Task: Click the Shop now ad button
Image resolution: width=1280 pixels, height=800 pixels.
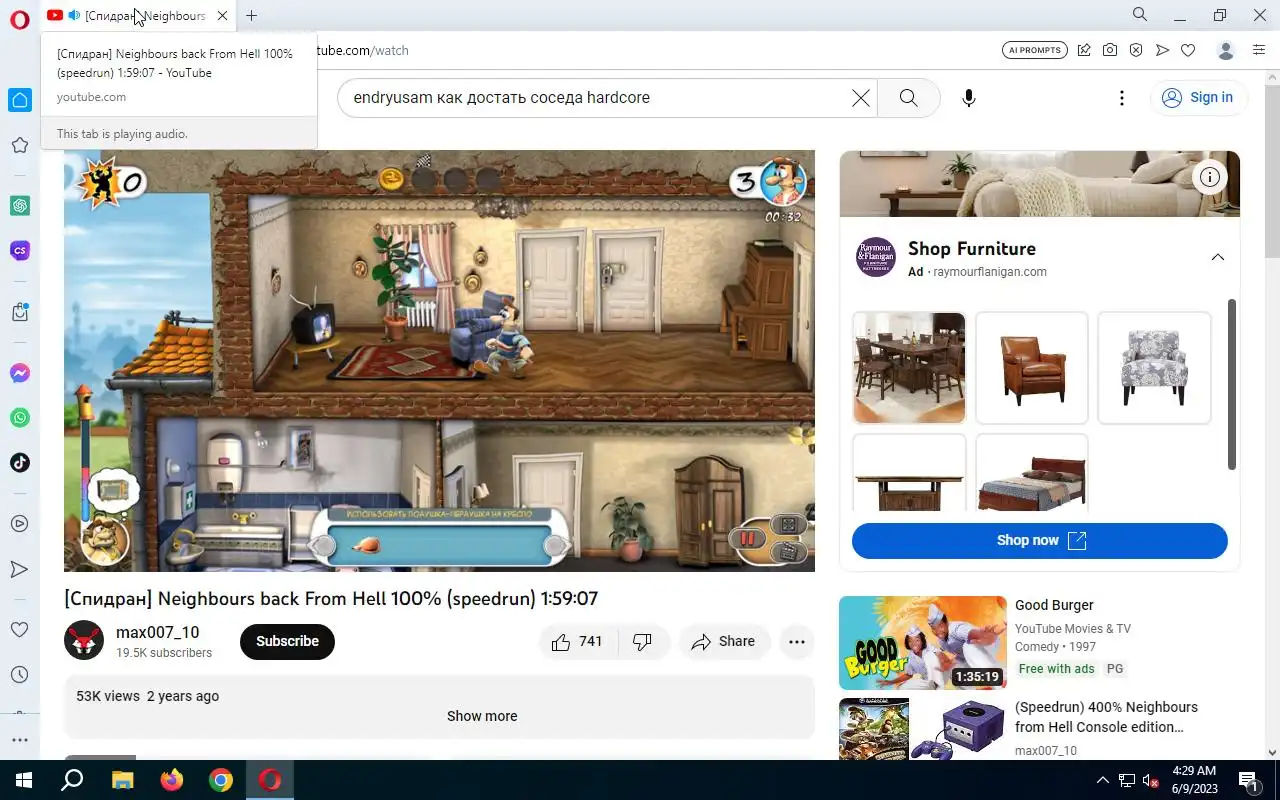Action: tap(1040, 540)
